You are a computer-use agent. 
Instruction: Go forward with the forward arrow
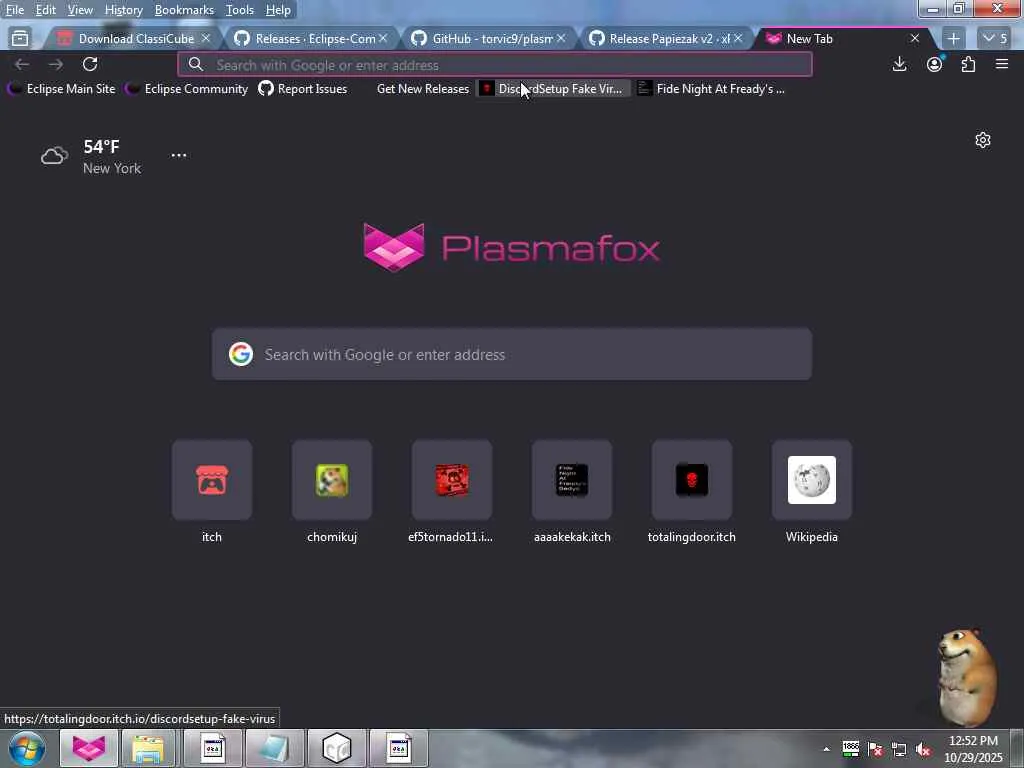point(56,64)
